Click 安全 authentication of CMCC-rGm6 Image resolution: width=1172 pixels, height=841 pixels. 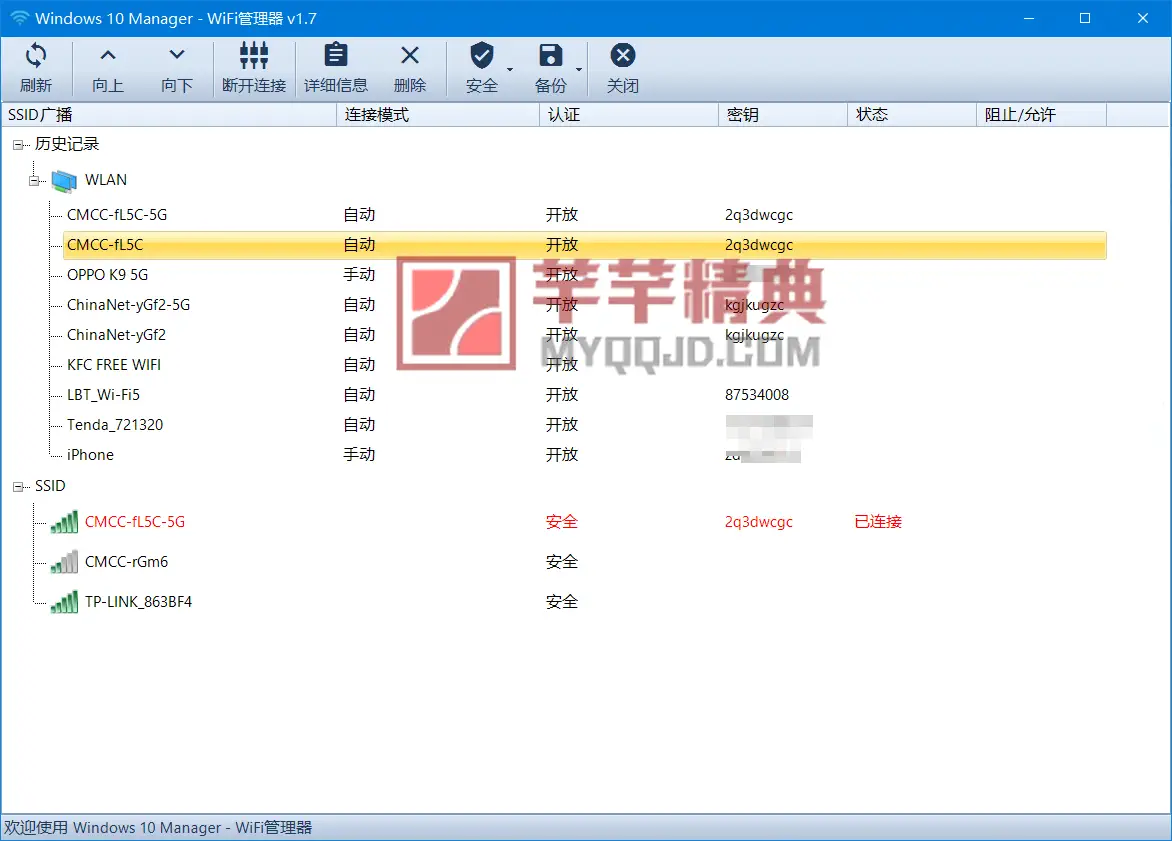click(x=561, y=561)
